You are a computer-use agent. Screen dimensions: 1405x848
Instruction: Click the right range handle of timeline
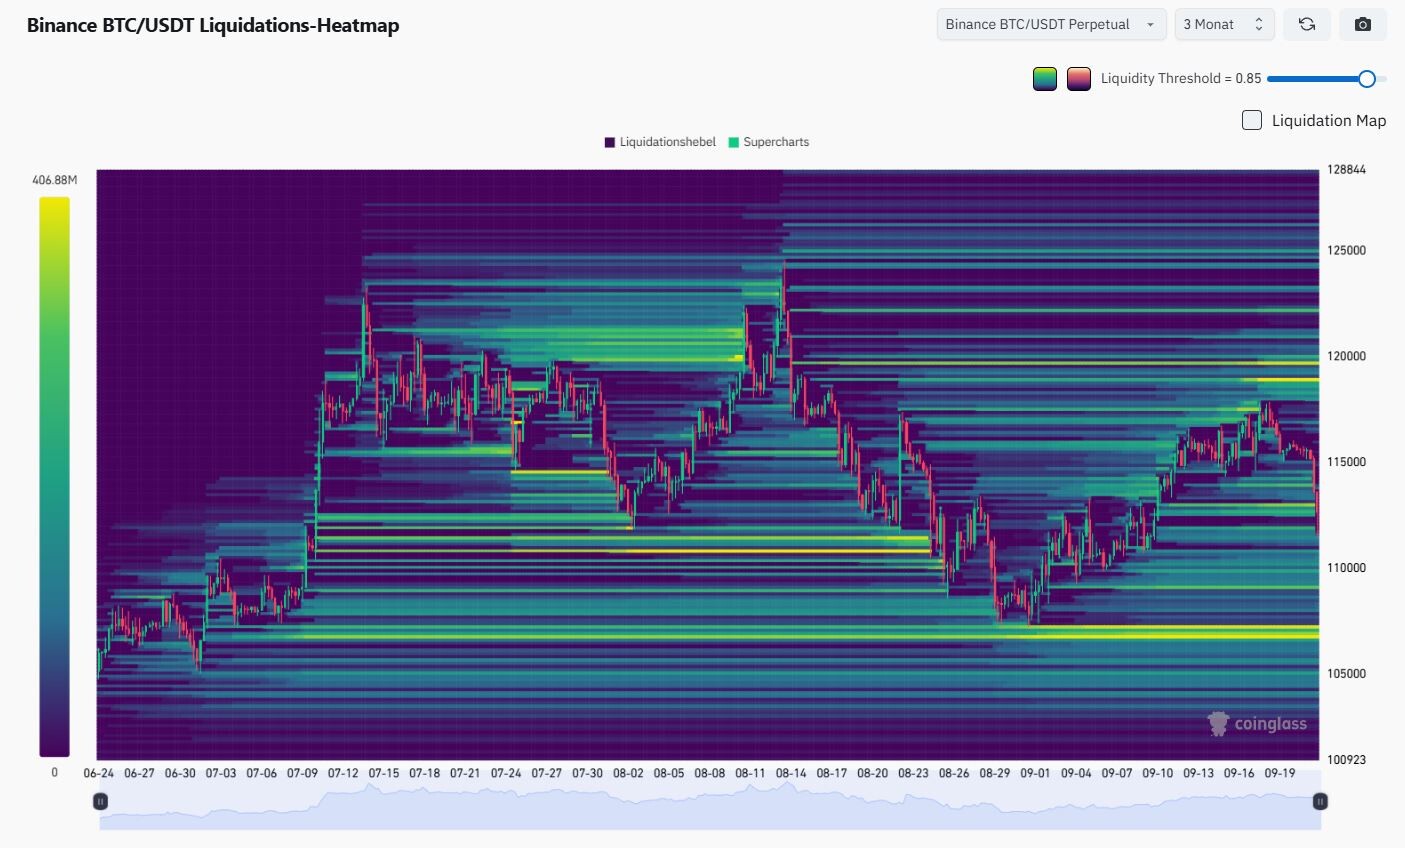pos(1320,801)
